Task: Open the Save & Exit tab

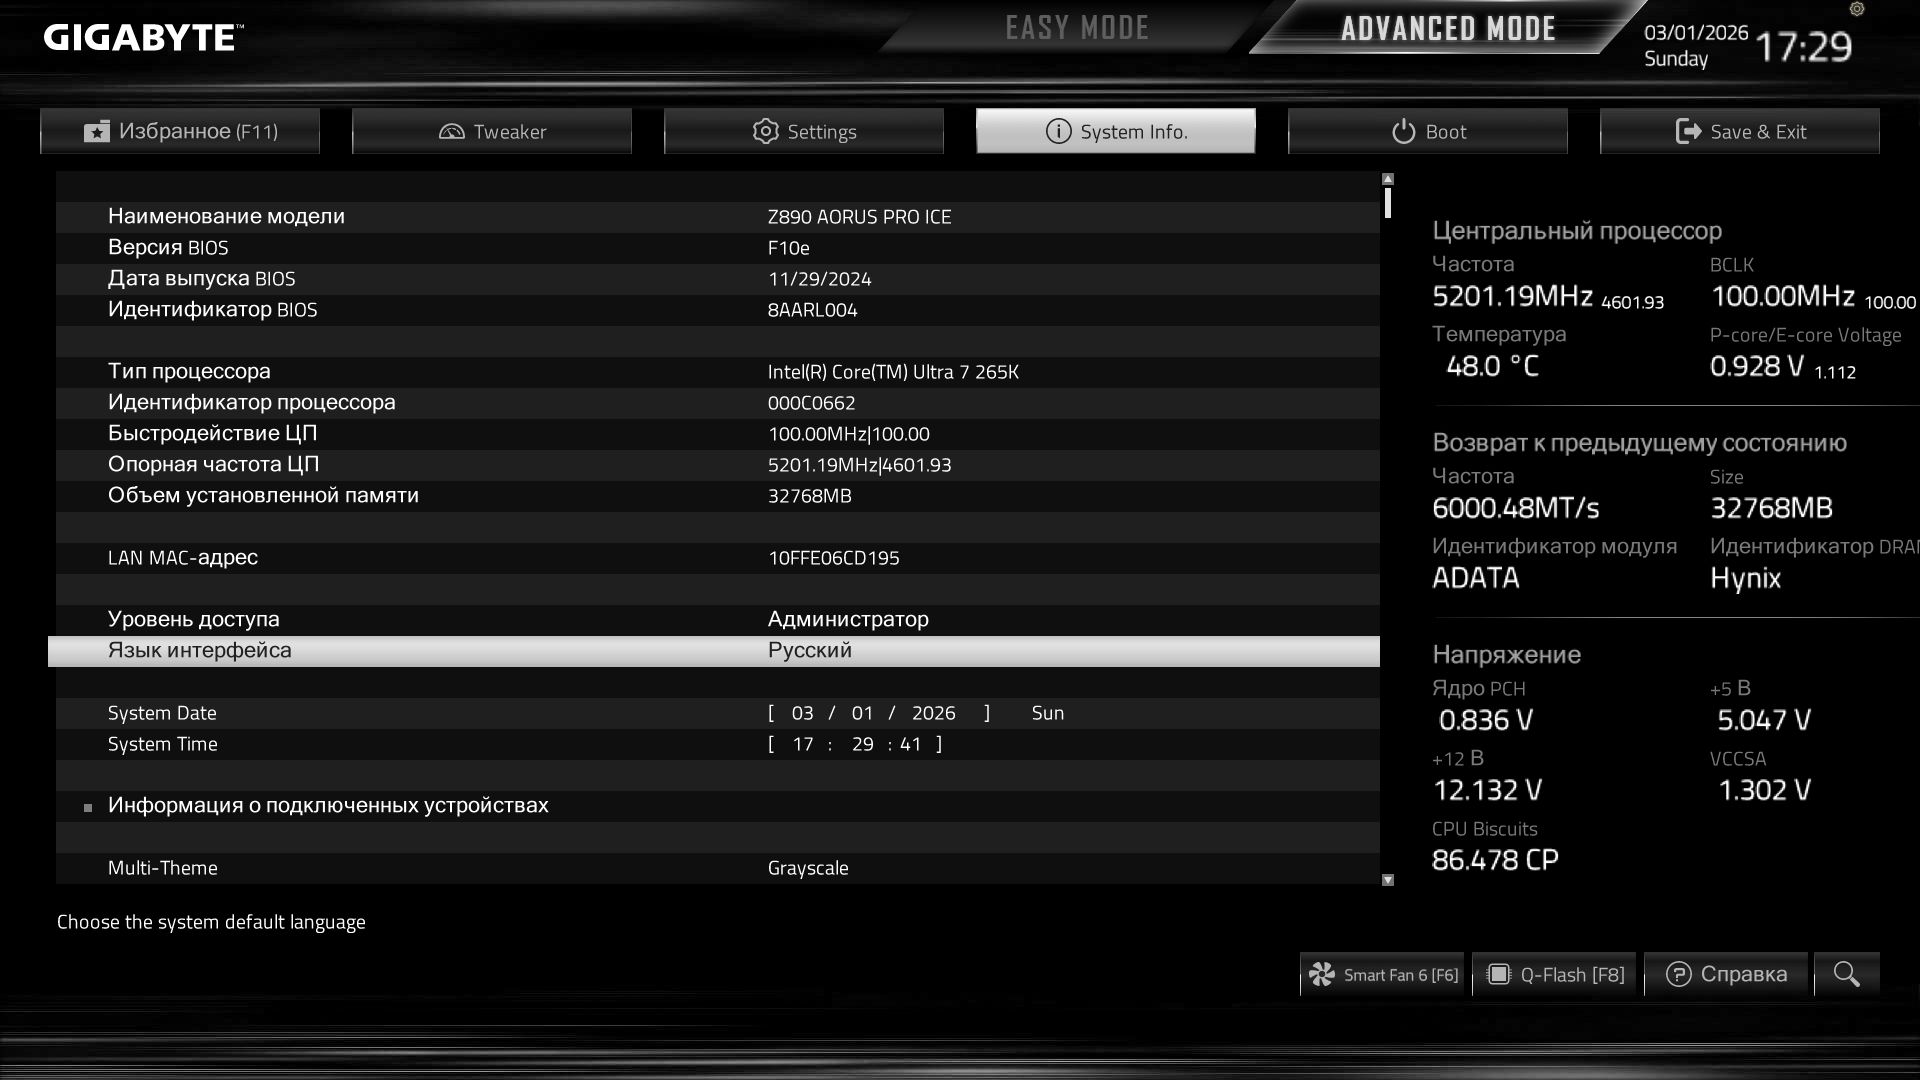Action: click(1740, 131)
